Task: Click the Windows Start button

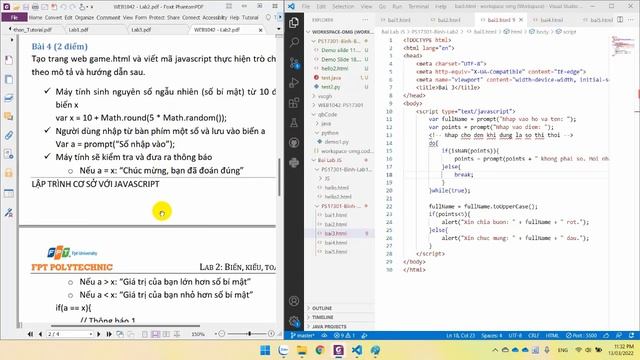Action: tap(265, 350)
